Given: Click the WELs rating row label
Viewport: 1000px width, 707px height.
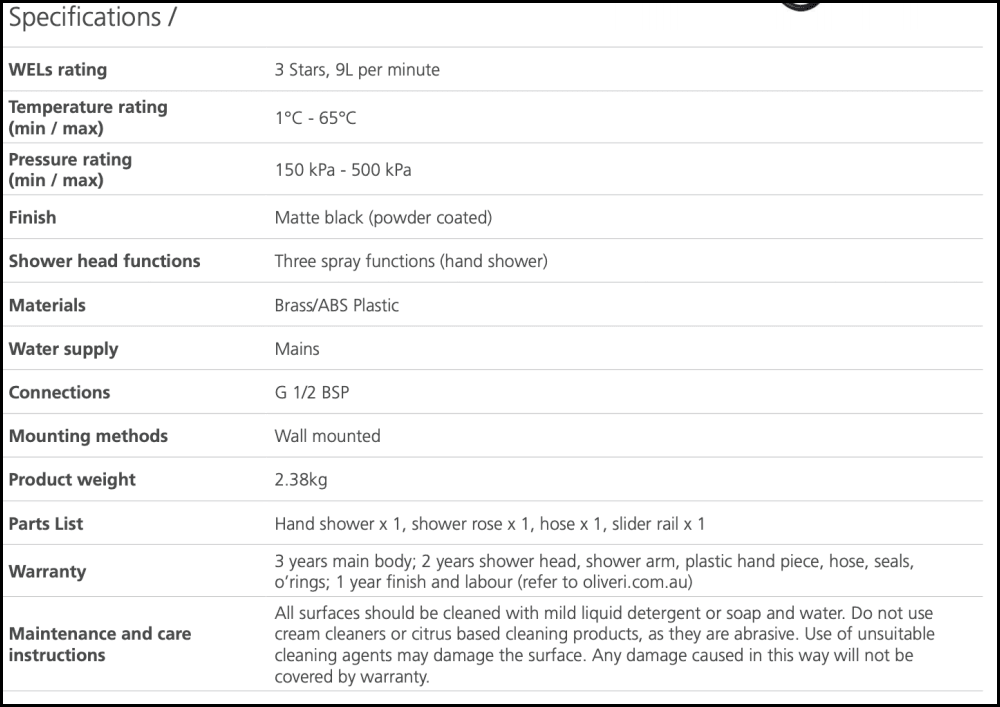Looking at the screenshot, I should (58, 70).
